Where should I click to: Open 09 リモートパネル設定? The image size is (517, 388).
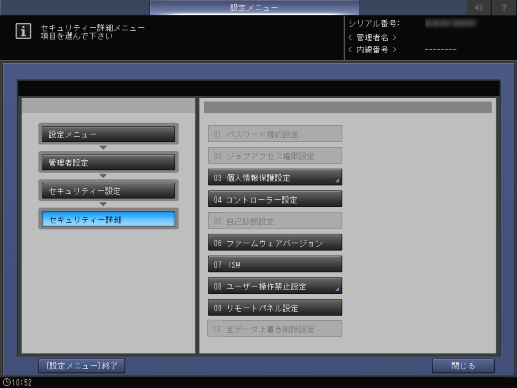pos(275,307)
